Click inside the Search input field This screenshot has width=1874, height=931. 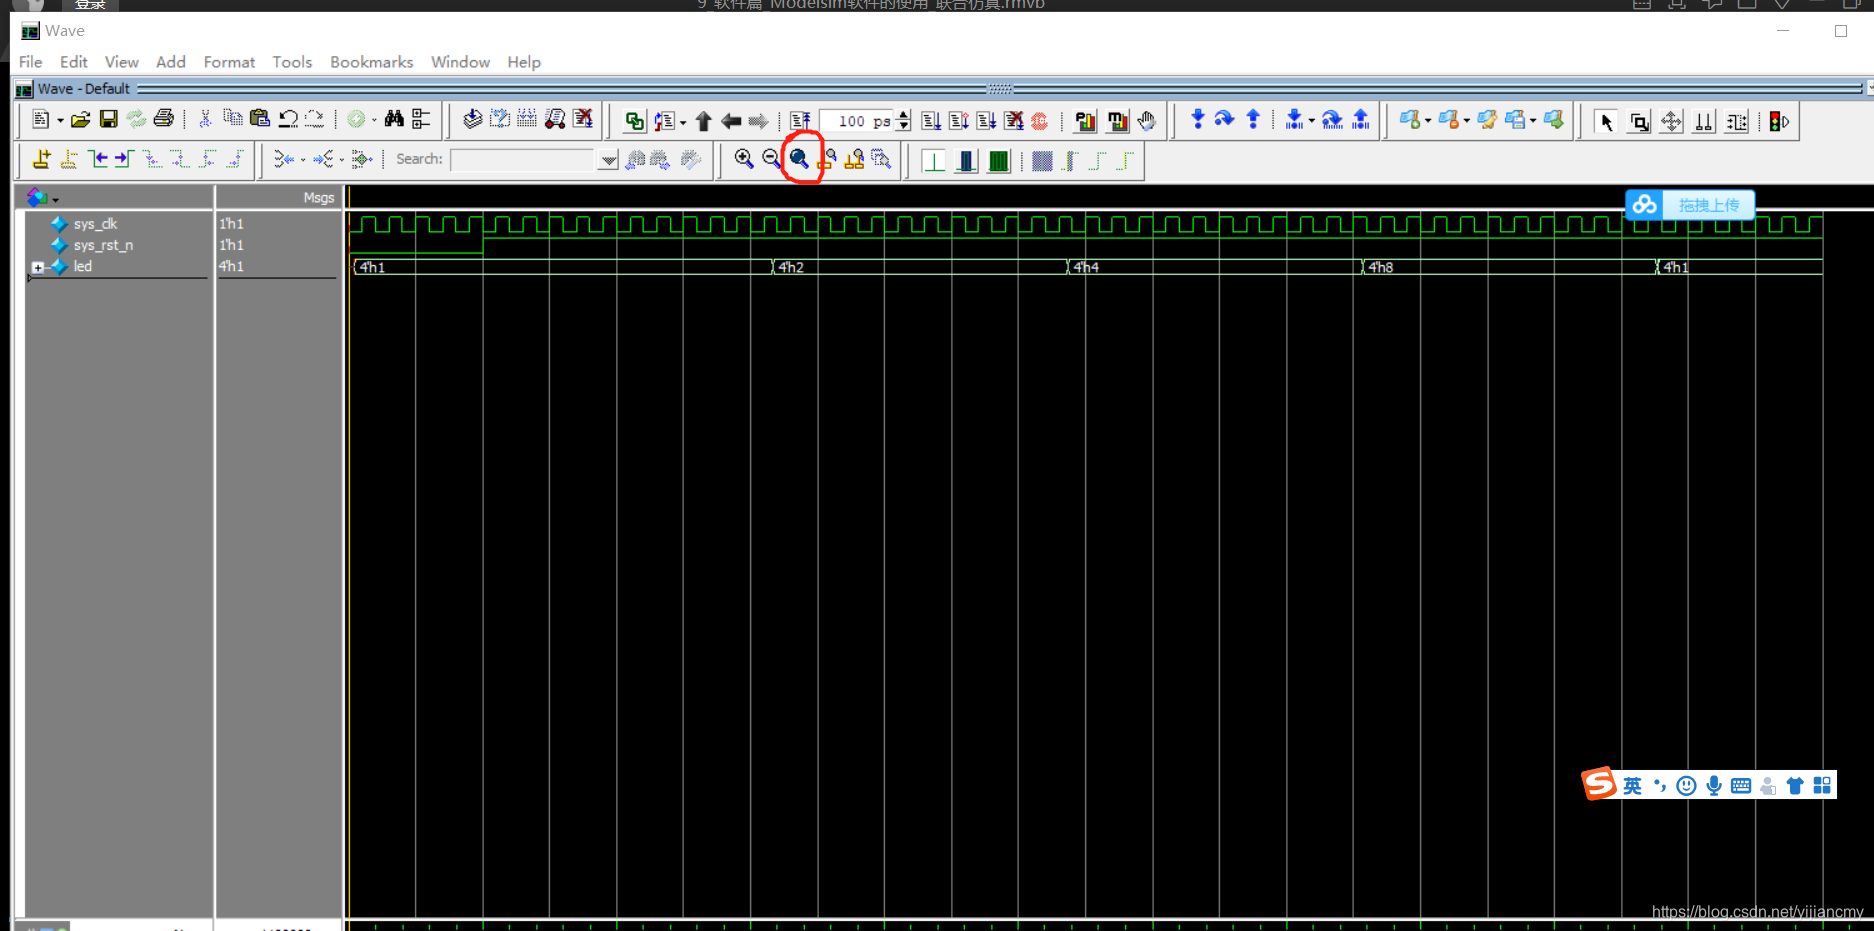[x=523, y=160]
